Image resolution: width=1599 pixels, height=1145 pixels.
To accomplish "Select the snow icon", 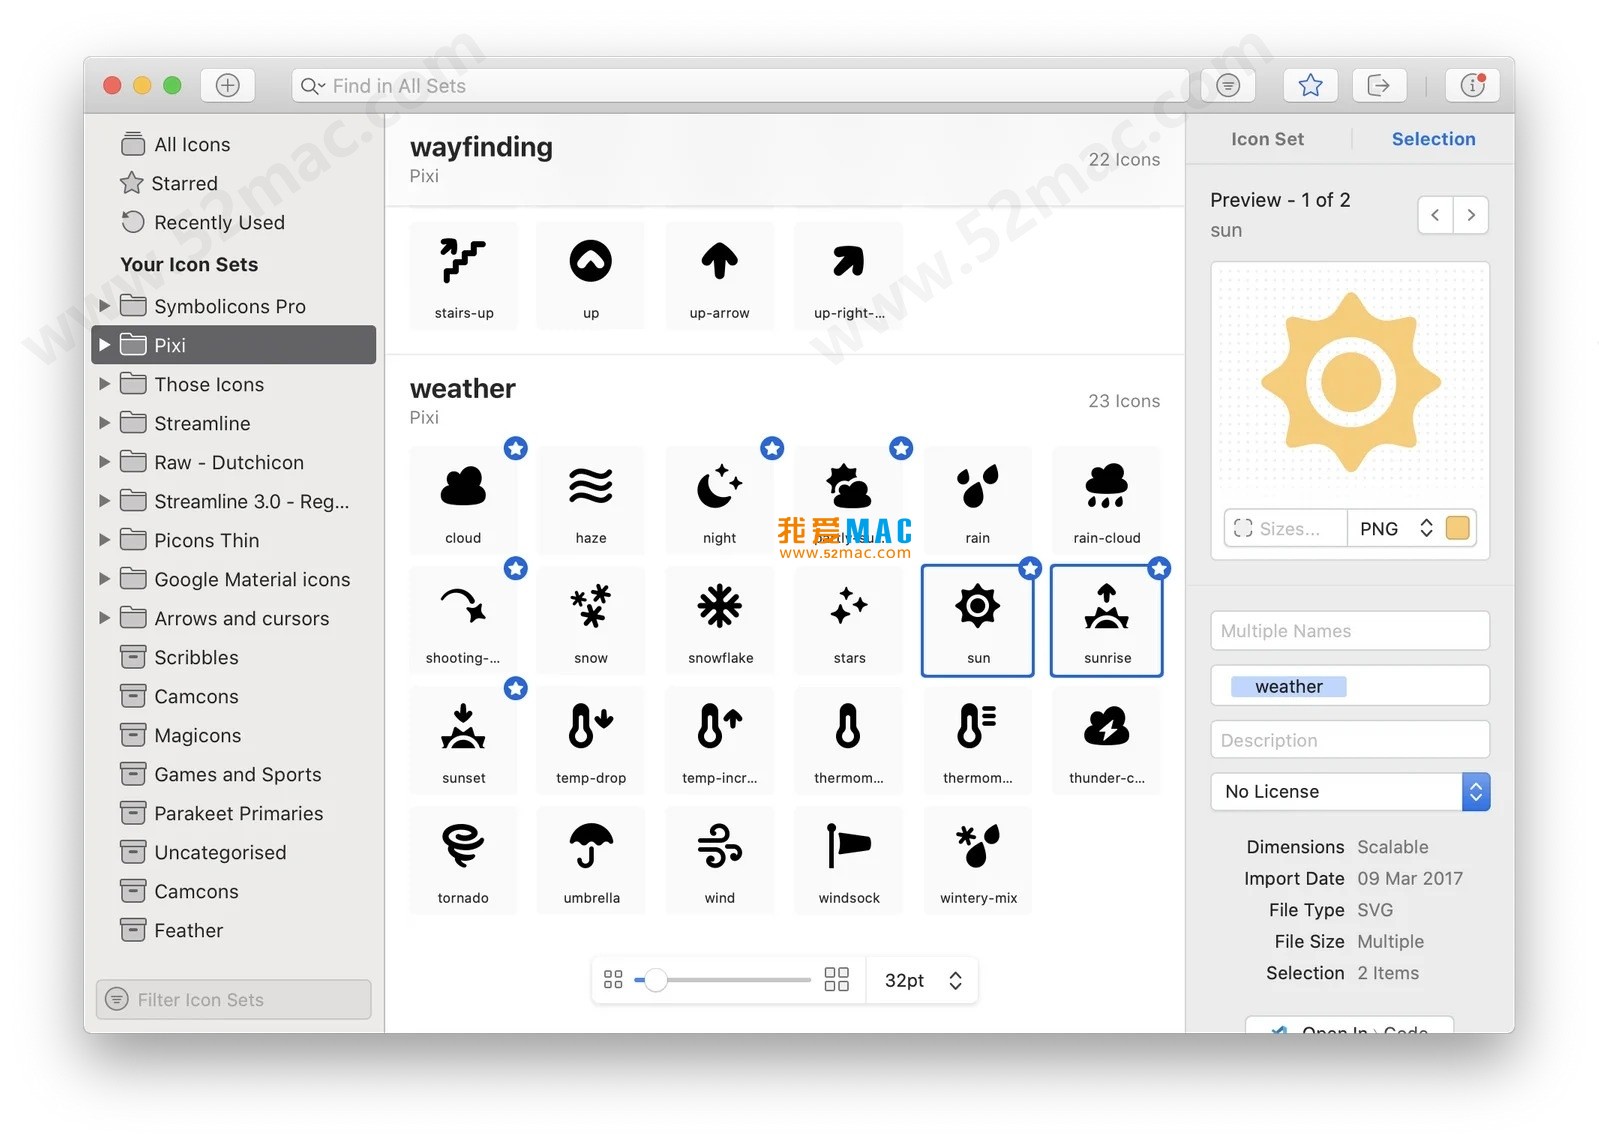I will [591, 620].
